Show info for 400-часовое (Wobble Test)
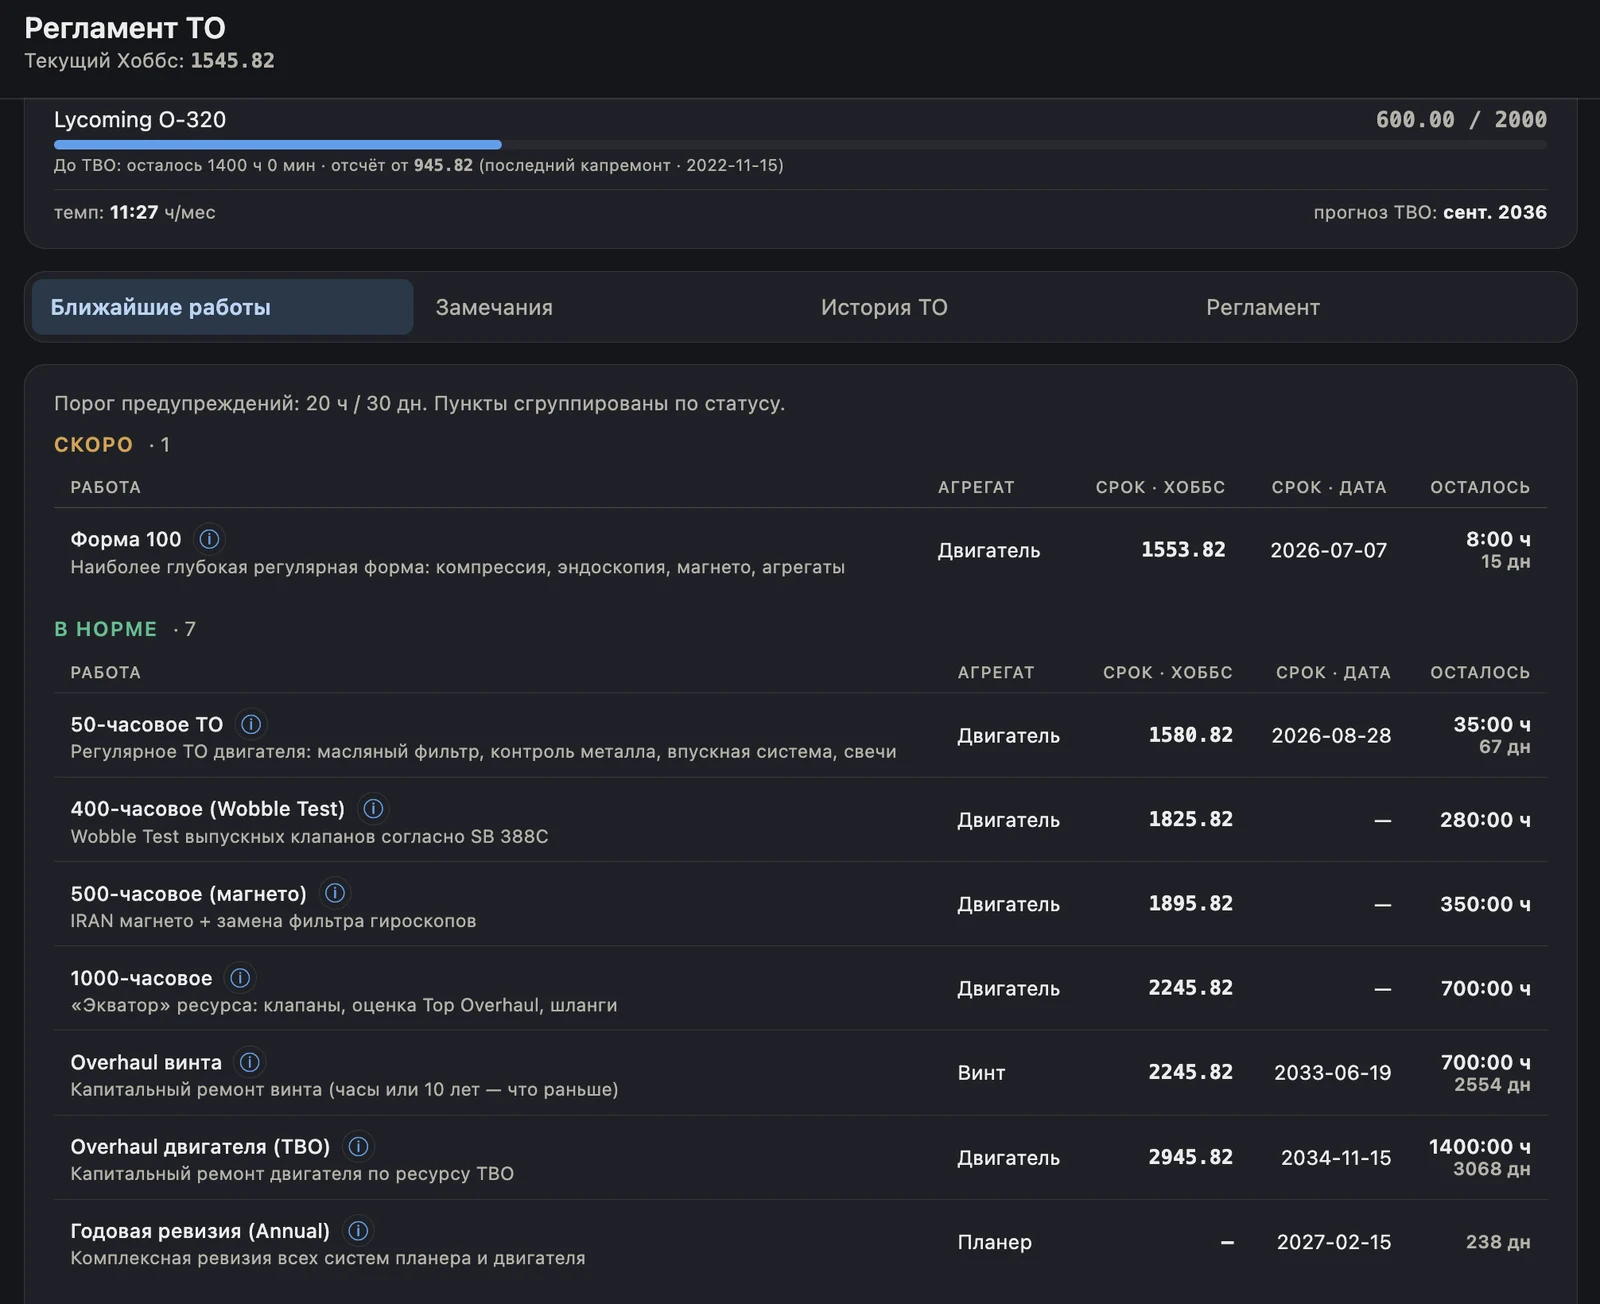The width and height of the screenshot is (1600, 1304). click(x=373, y=808)
